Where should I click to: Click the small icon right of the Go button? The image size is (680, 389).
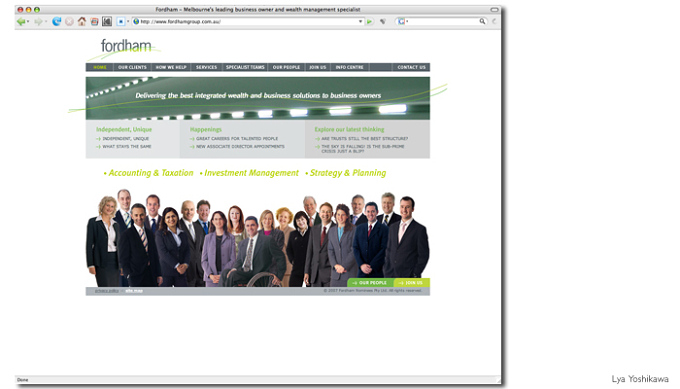[383, 21]
